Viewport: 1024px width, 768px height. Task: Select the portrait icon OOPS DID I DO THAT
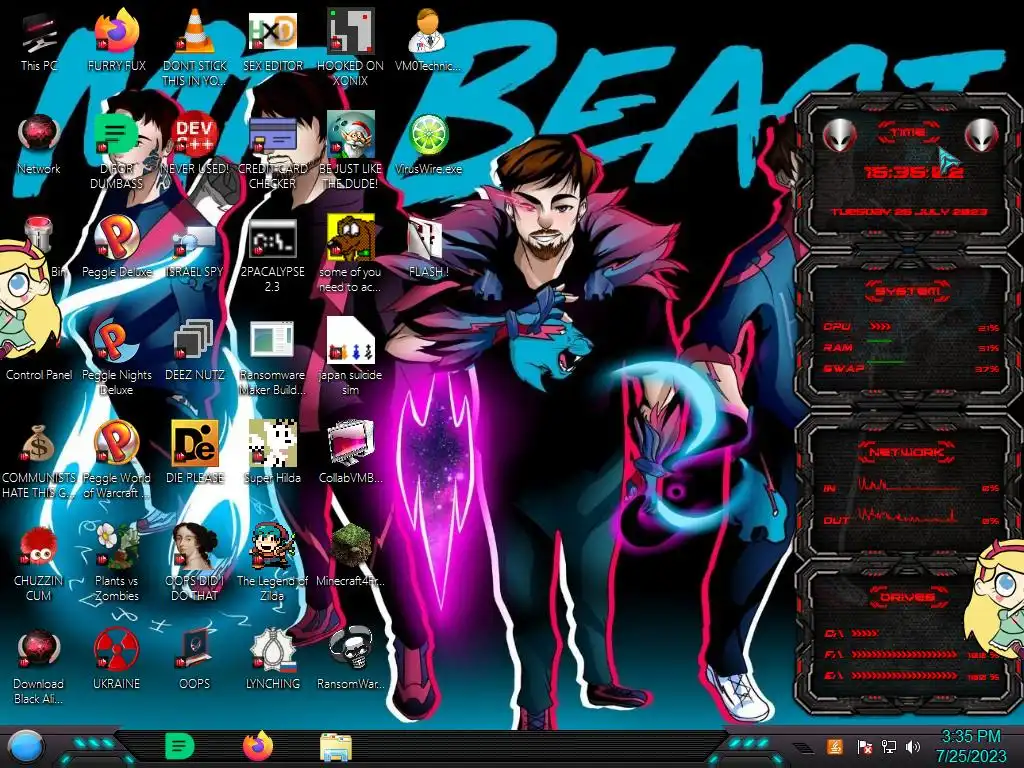click(x=195, y=562)
